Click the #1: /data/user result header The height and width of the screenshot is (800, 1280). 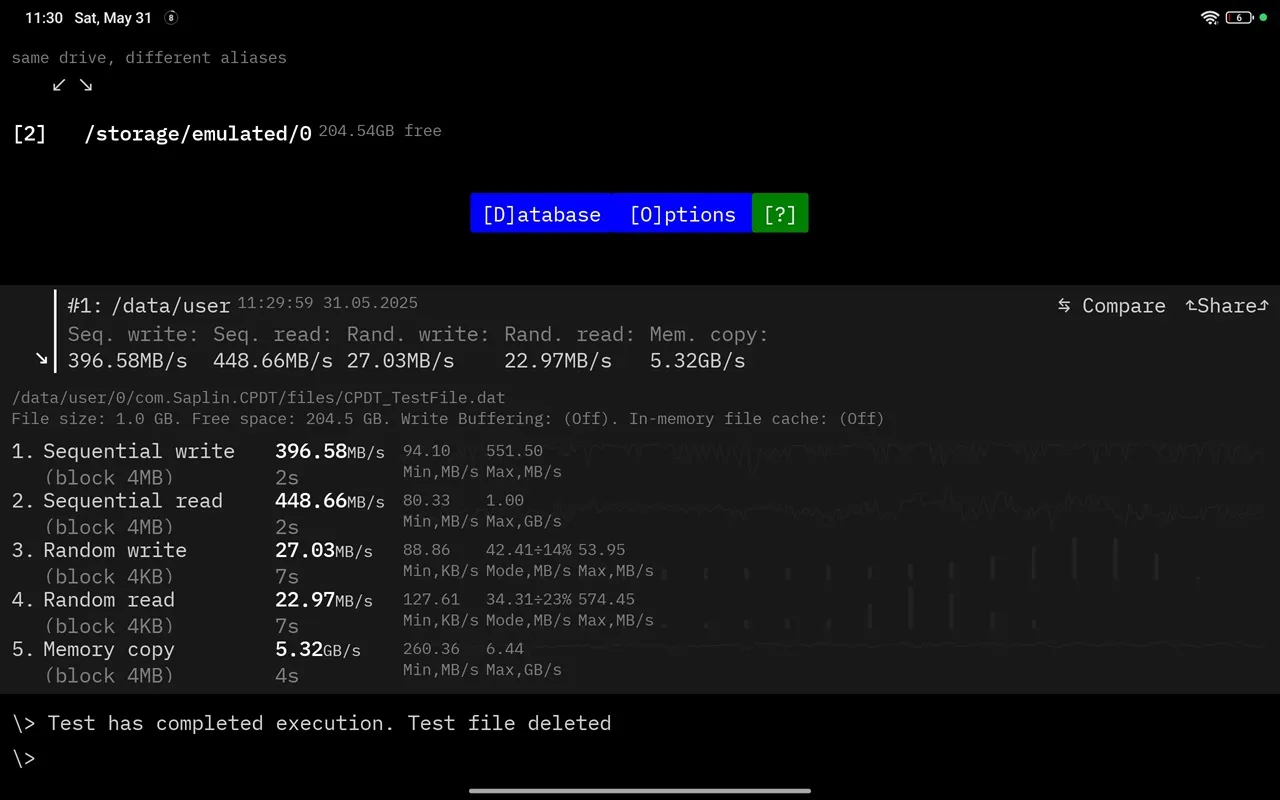(149, 305)
